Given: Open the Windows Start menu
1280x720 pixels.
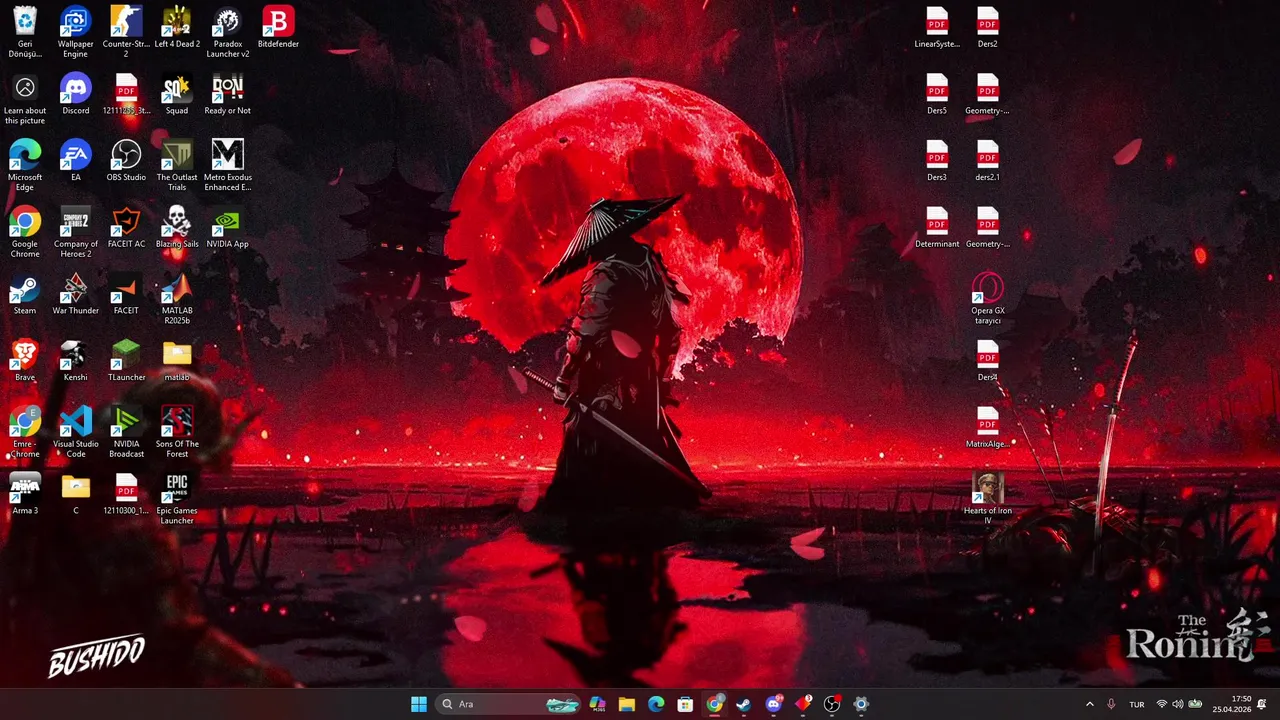Looking at the screenshot, I should [x=419, y=704].
